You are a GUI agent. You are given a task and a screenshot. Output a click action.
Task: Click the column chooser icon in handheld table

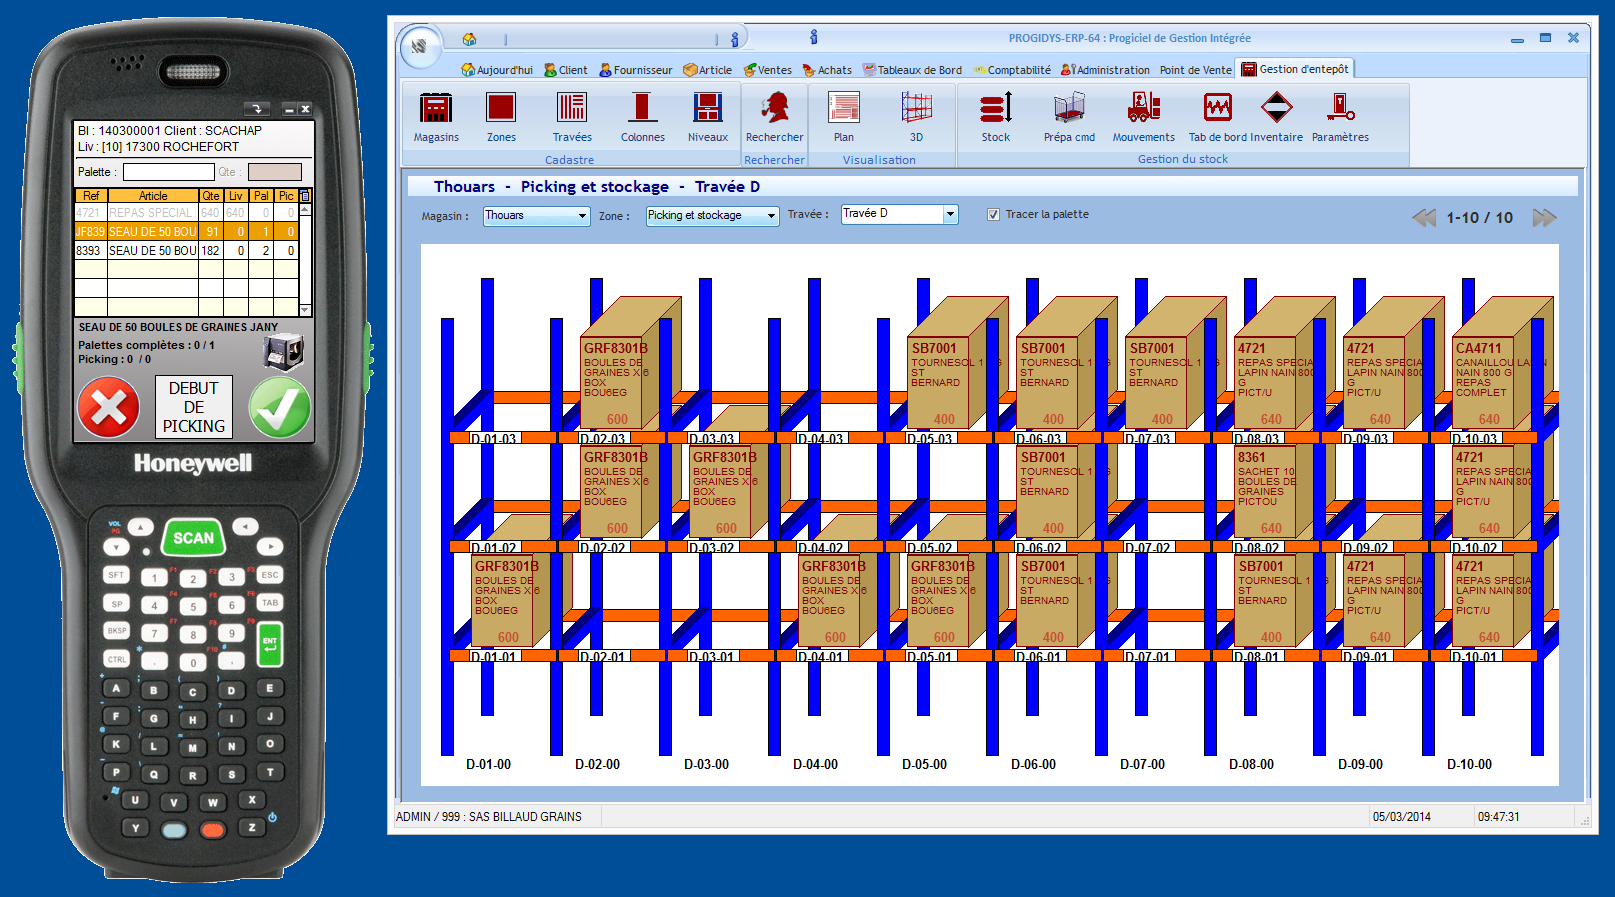[306, 196]
